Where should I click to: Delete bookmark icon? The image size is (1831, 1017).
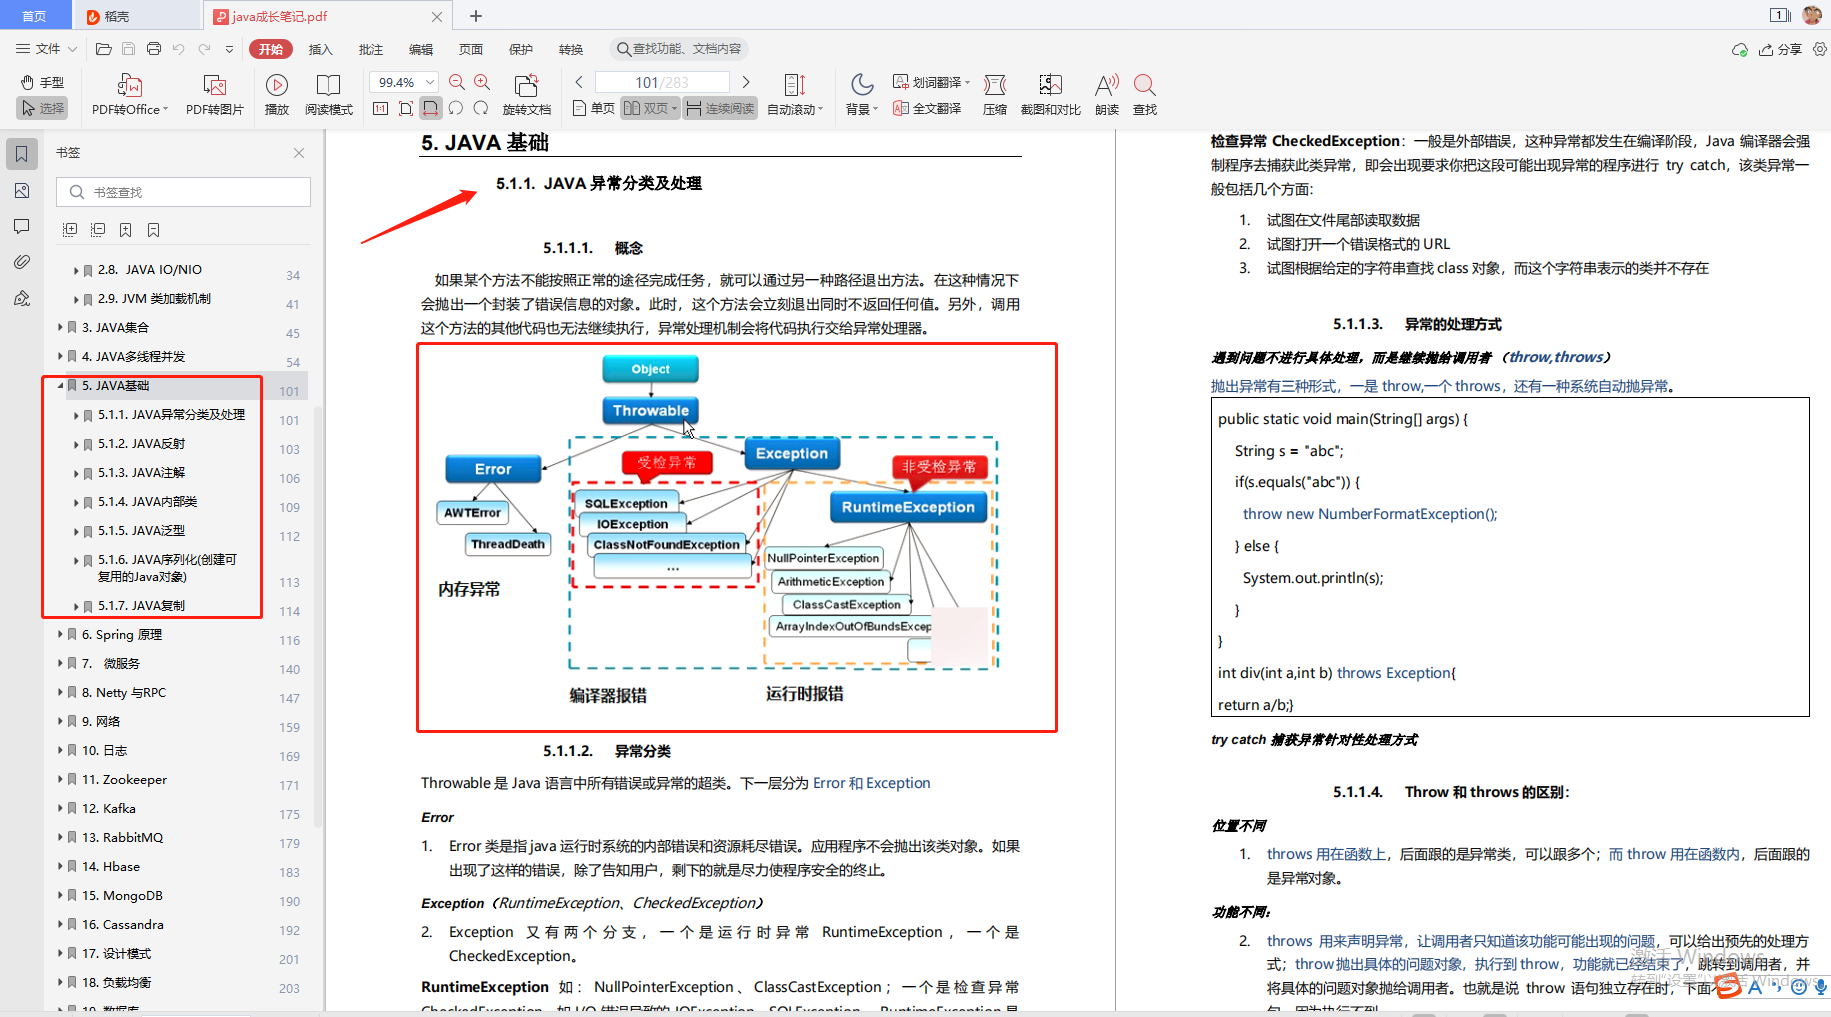154,230
